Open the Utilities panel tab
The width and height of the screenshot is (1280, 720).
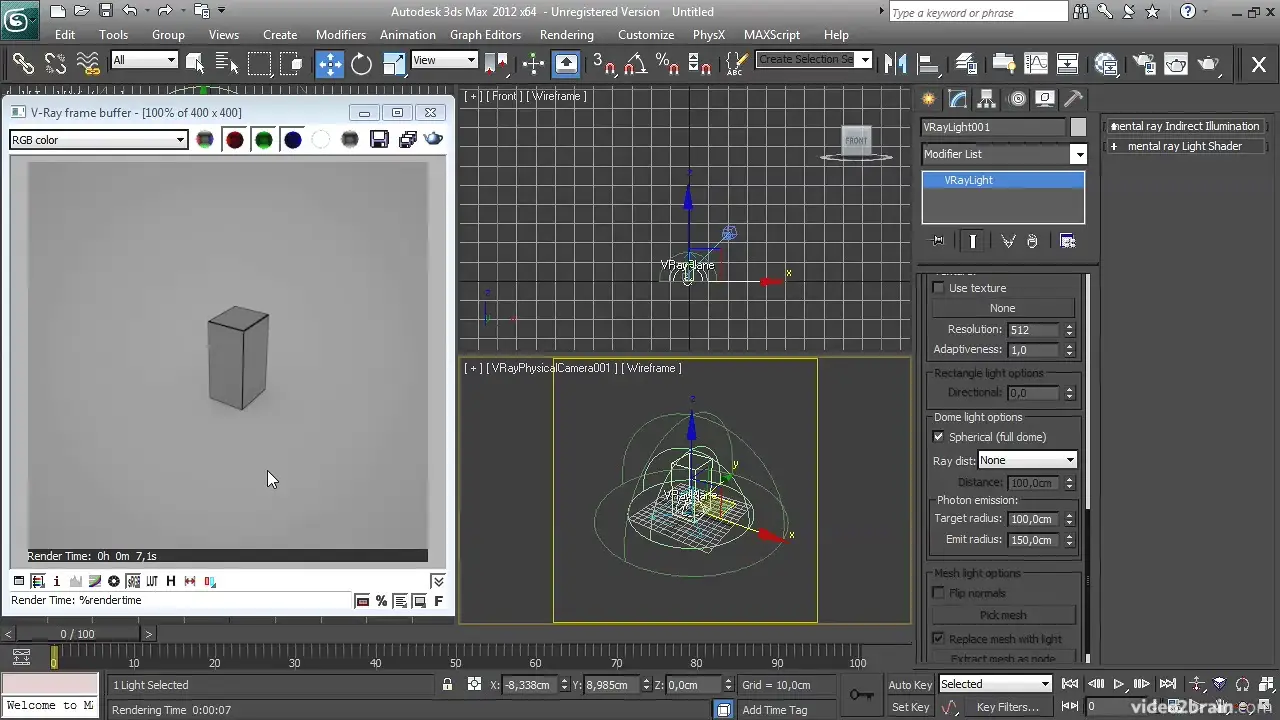click(1073, 99)
